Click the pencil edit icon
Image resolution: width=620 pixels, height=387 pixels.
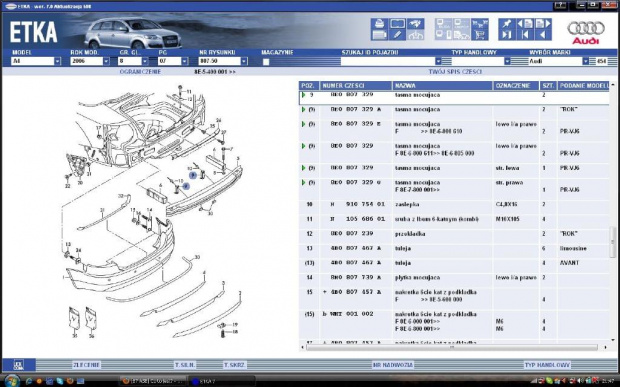[x=397, y=35]
